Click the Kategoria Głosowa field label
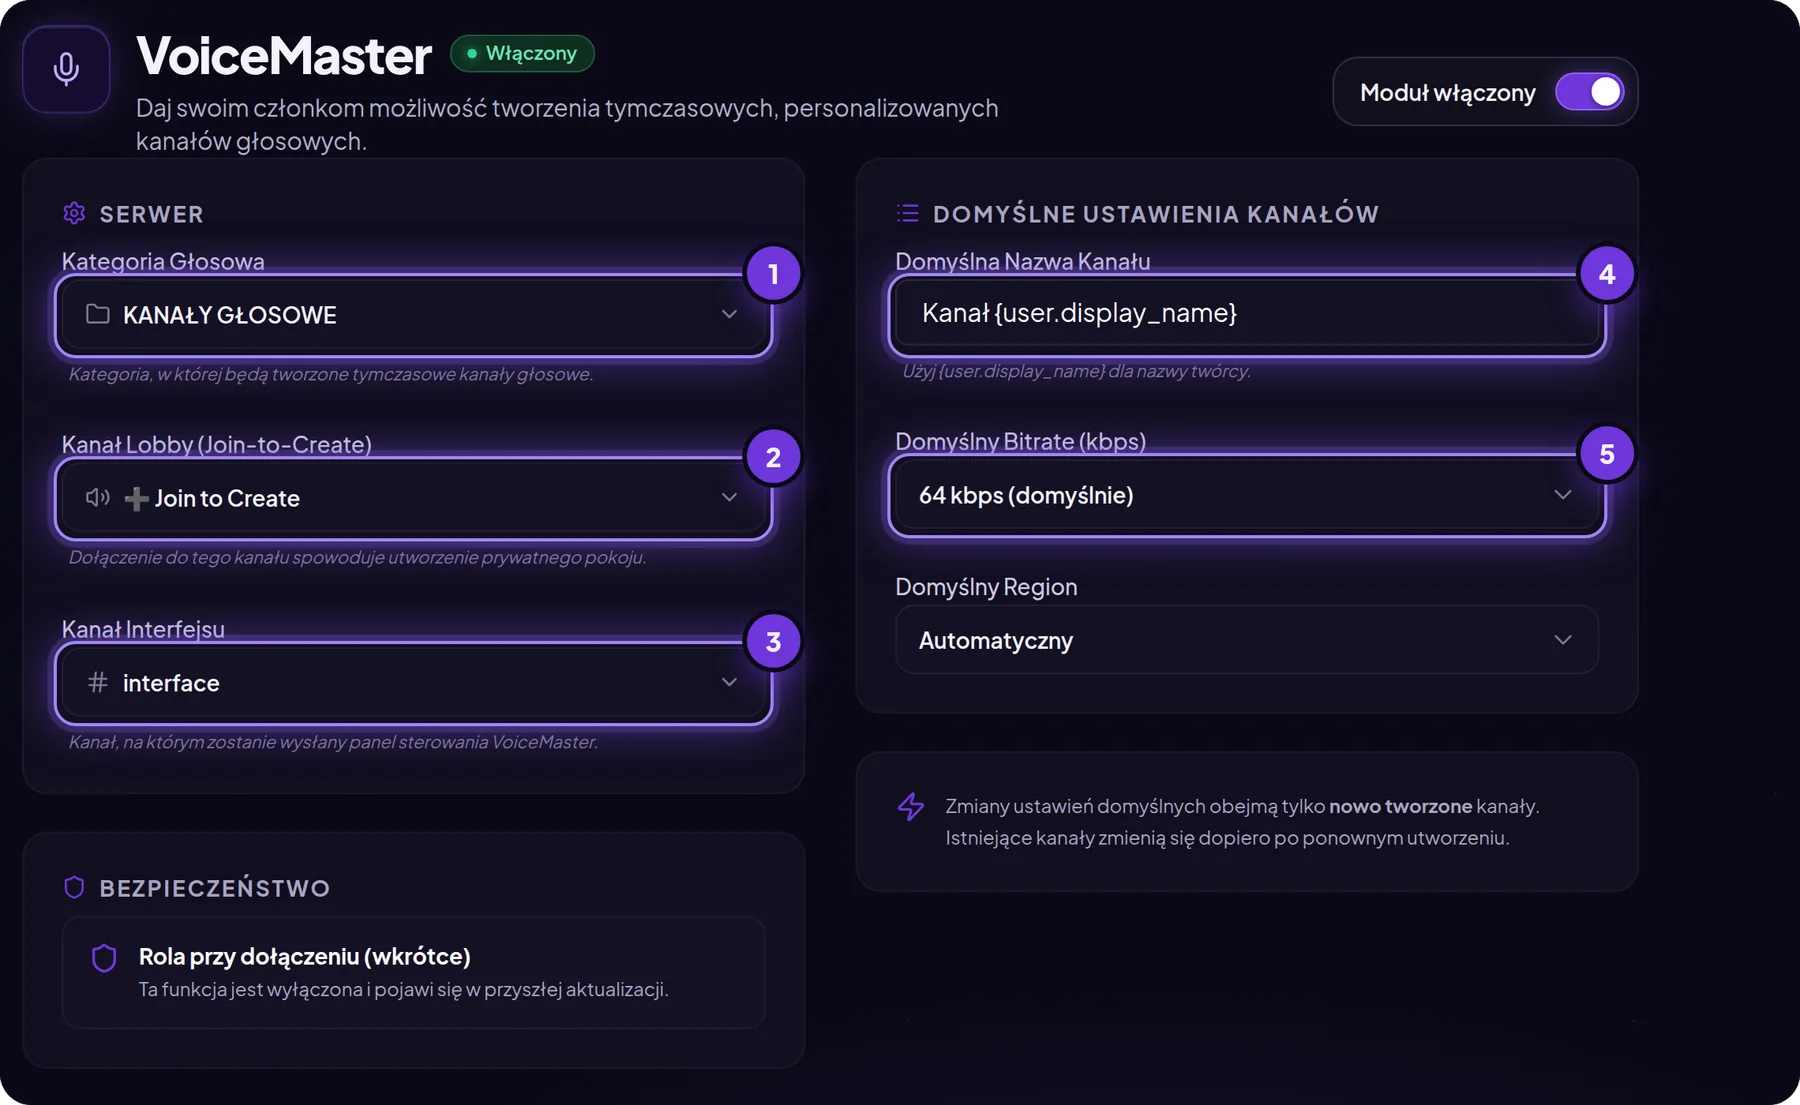Image resolution: width=1800 pixels, height=1105 pixels. [x=163, y=261]
